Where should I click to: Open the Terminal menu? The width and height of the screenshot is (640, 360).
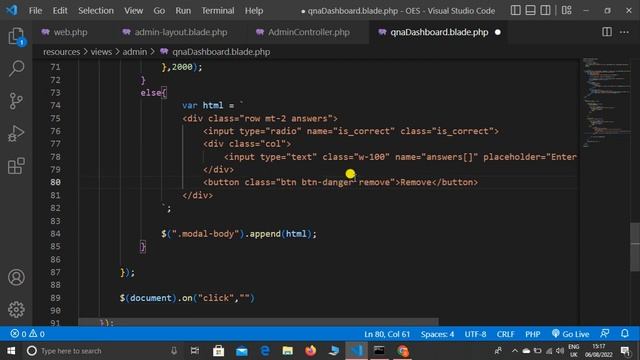tap(218, 11)
